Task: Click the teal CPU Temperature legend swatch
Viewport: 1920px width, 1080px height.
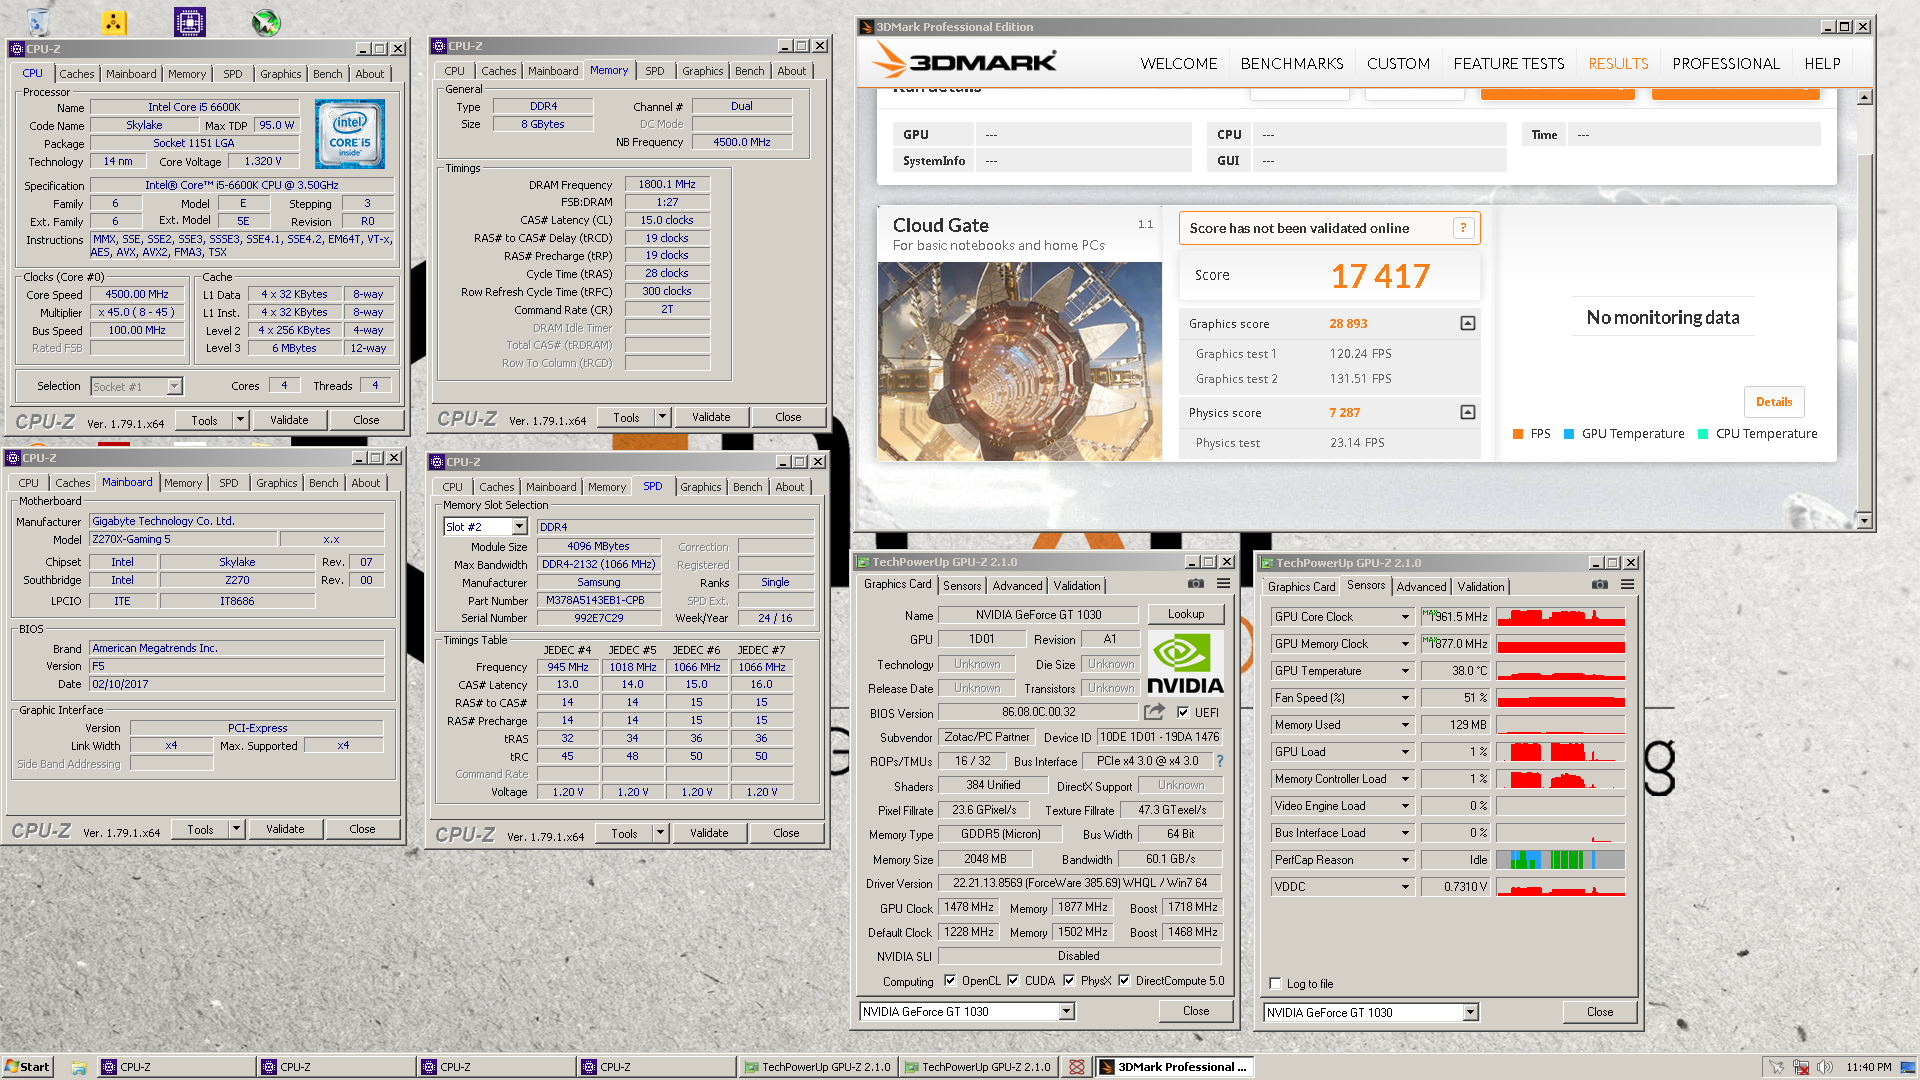Action: pos(1703,433)
